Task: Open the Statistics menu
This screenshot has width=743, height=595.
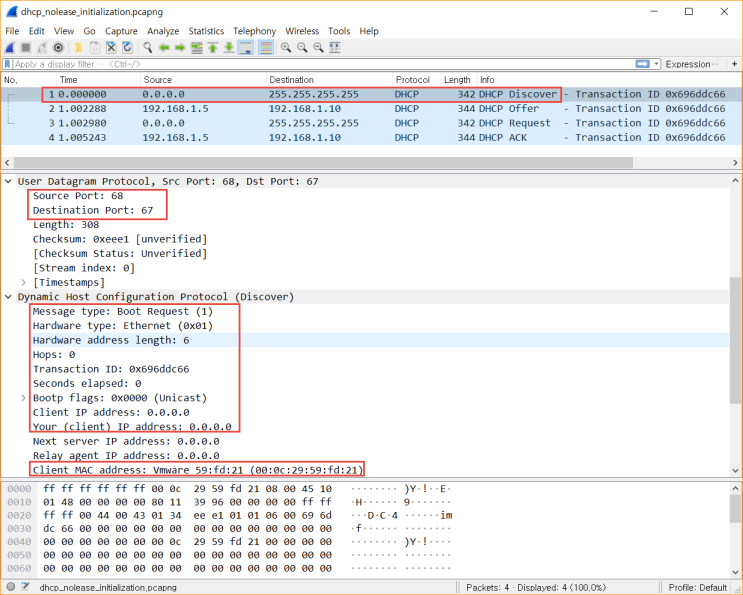Action: 206,31
